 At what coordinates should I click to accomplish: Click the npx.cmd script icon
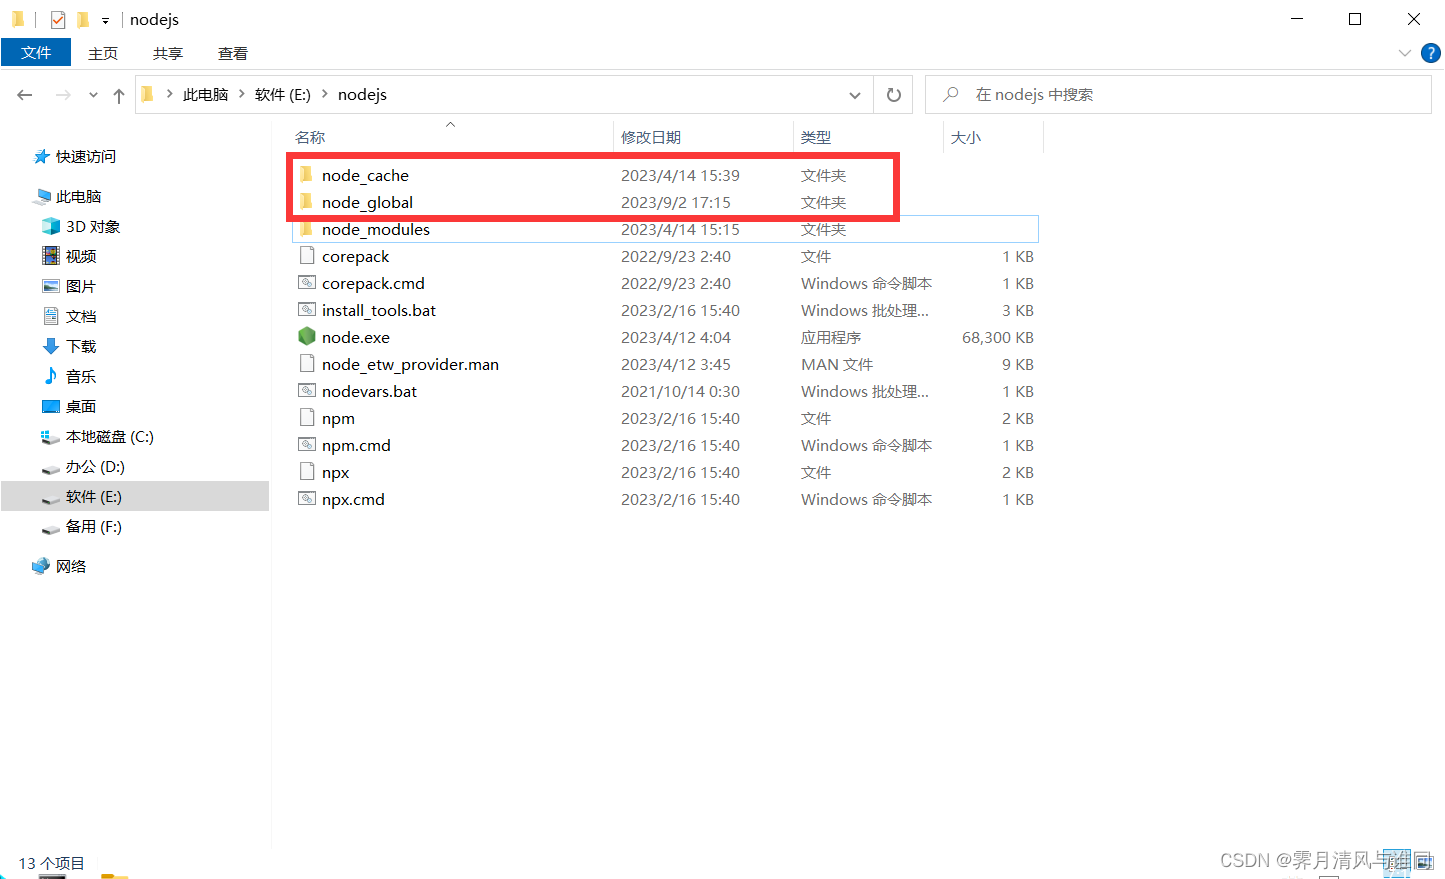pos(307,499)
